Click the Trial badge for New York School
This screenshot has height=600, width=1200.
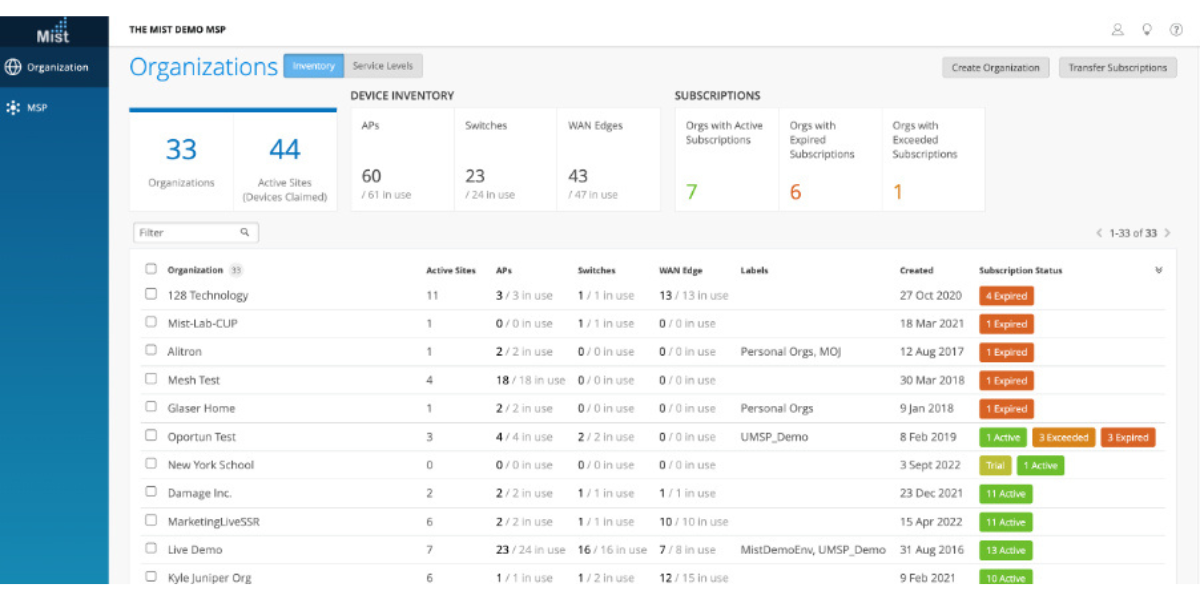995,465
